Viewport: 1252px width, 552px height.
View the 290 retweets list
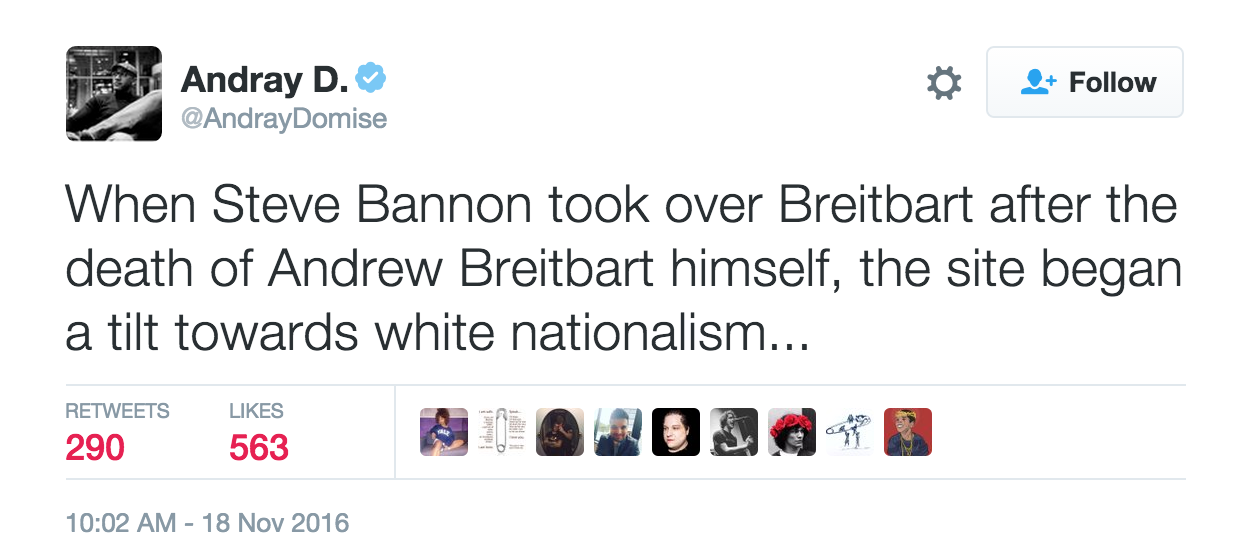96,447
